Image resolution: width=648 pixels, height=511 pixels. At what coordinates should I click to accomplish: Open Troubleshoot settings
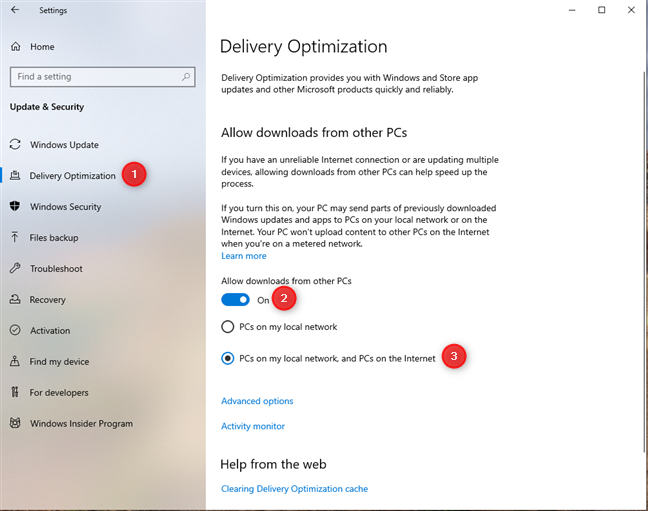pos(56,269)
